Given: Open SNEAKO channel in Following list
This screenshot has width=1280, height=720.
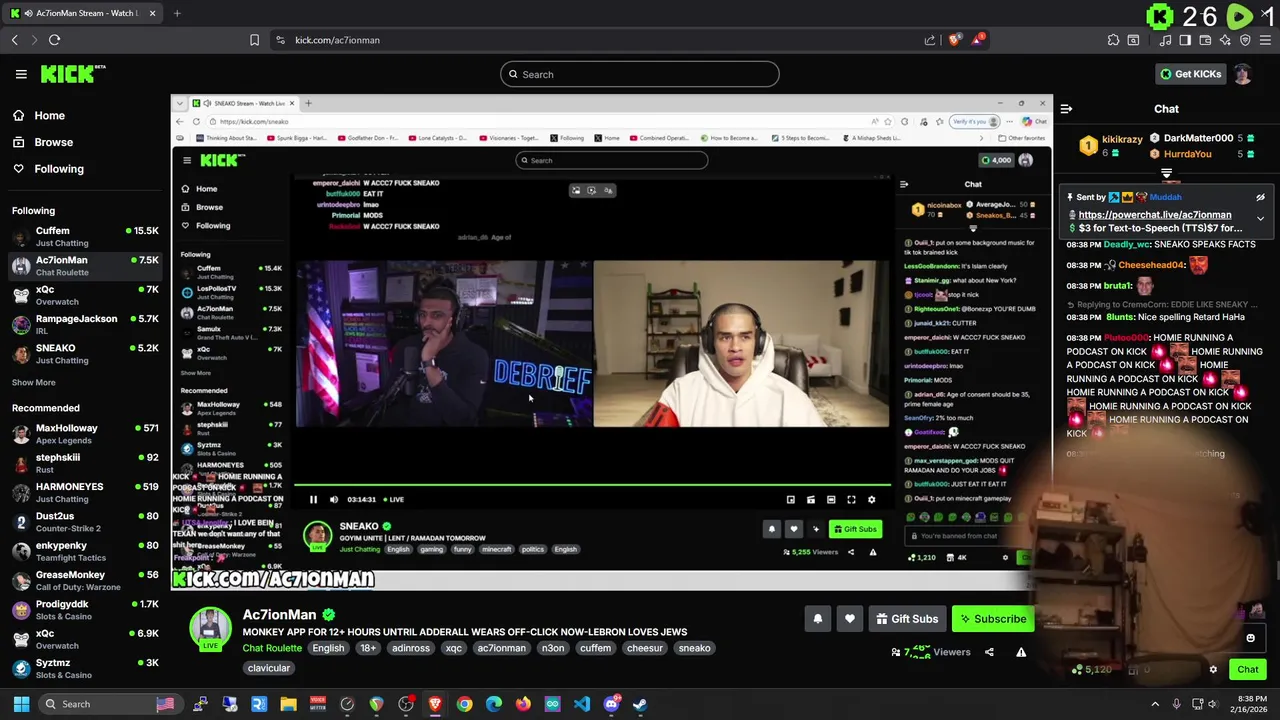Looking at the screenshot, I should (x=85, y=353).
